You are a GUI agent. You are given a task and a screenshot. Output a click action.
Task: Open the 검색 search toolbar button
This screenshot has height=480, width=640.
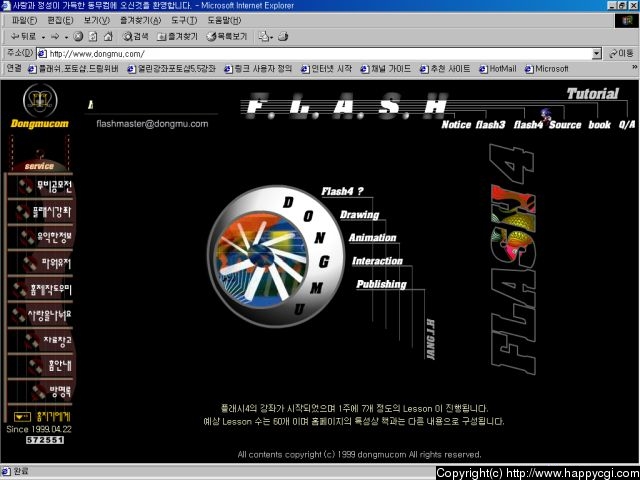(x=136, y=37)
